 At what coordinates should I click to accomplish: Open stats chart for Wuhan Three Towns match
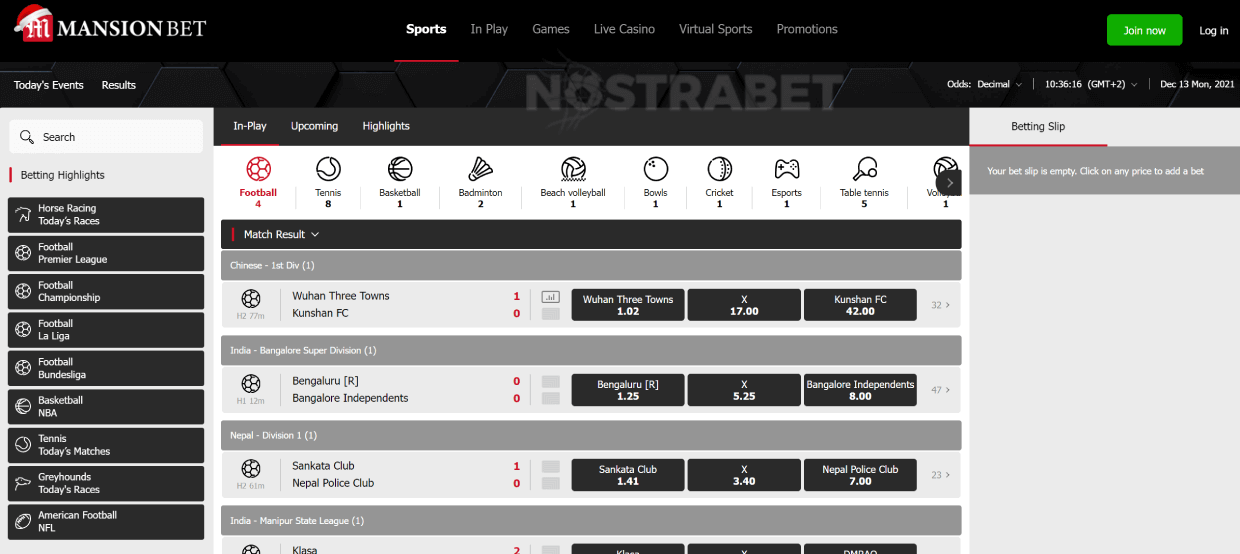click(551, 297)
